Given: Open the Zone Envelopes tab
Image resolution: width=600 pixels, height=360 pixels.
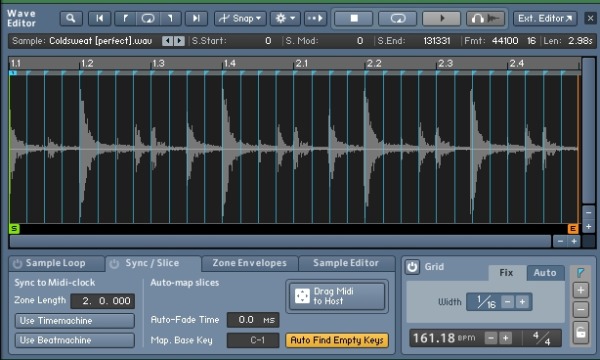Looking at the screenshot, I should [249, 263].
